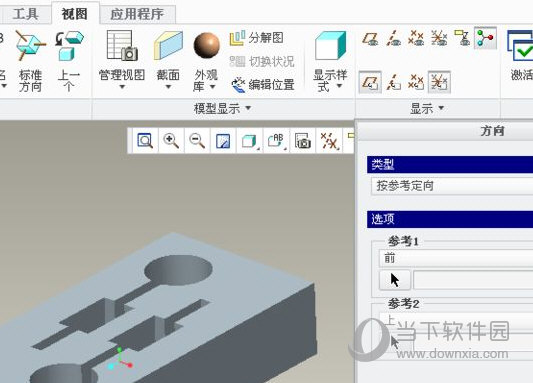Click the Zoom In magnifier icon

171,141
